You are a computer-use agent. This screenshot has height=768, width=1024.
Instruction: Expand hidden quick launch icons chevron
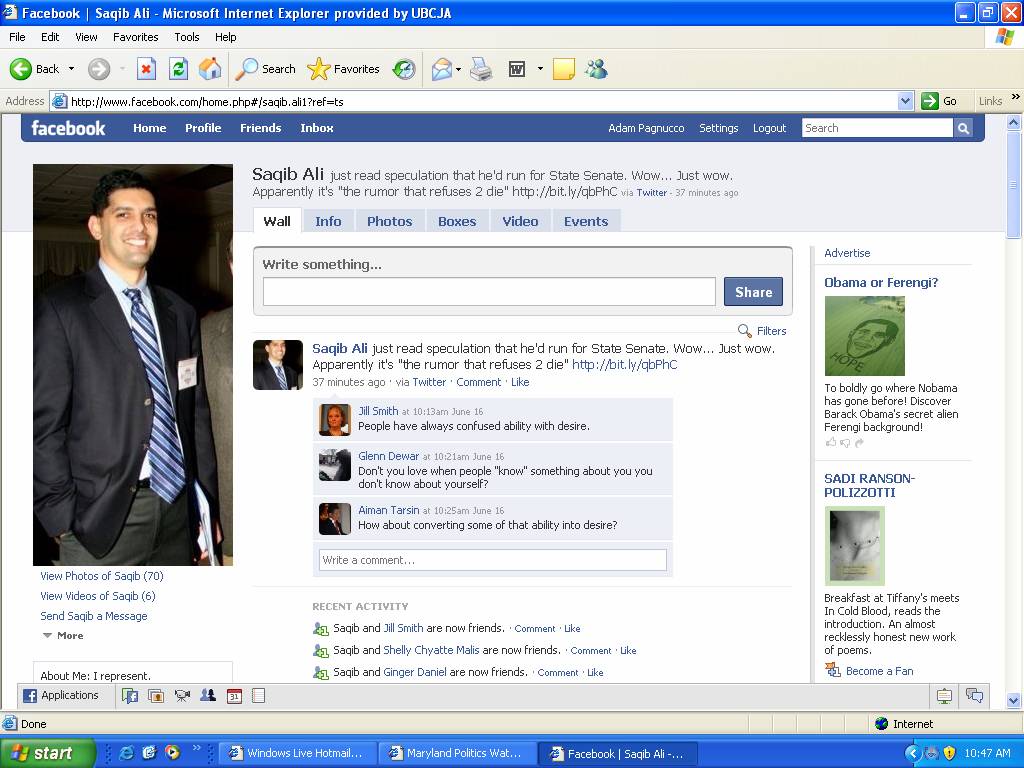196,748
